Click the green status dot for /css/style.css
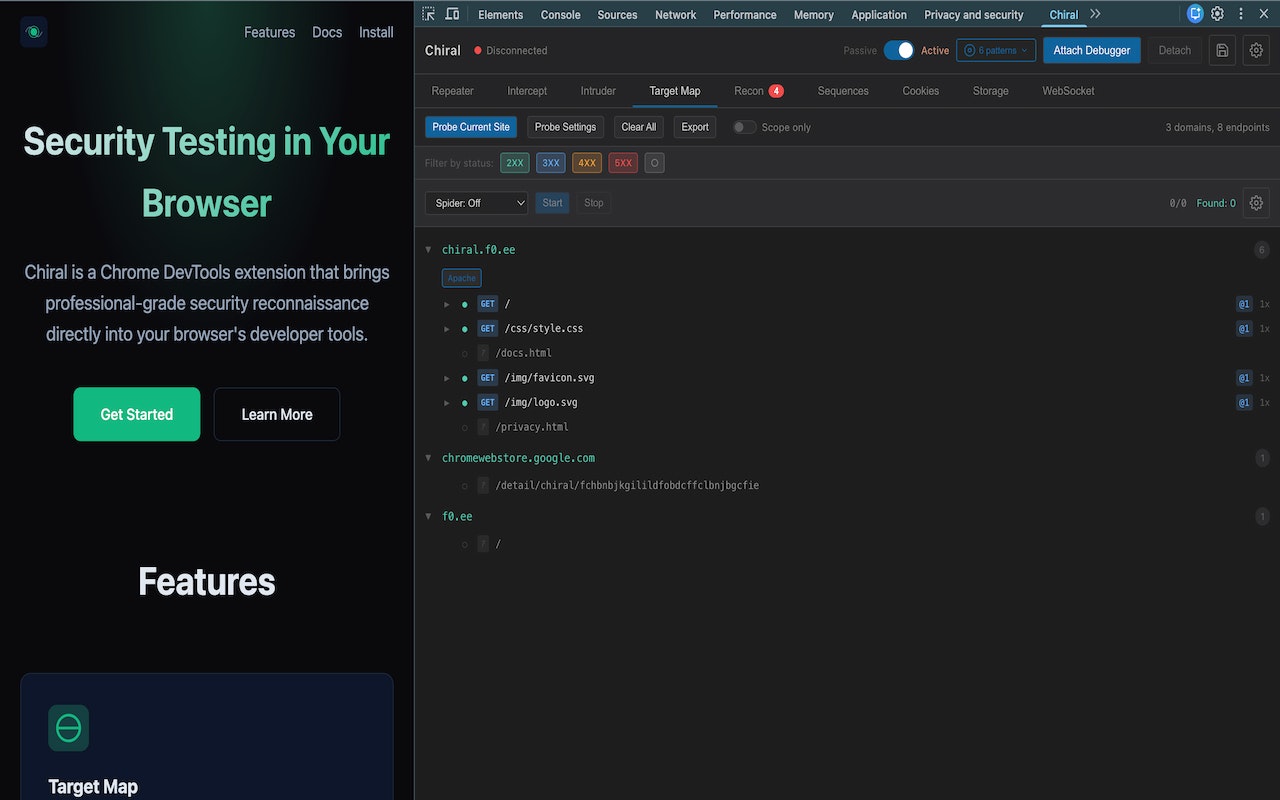 pyautogui.click(x=465, y=328)
